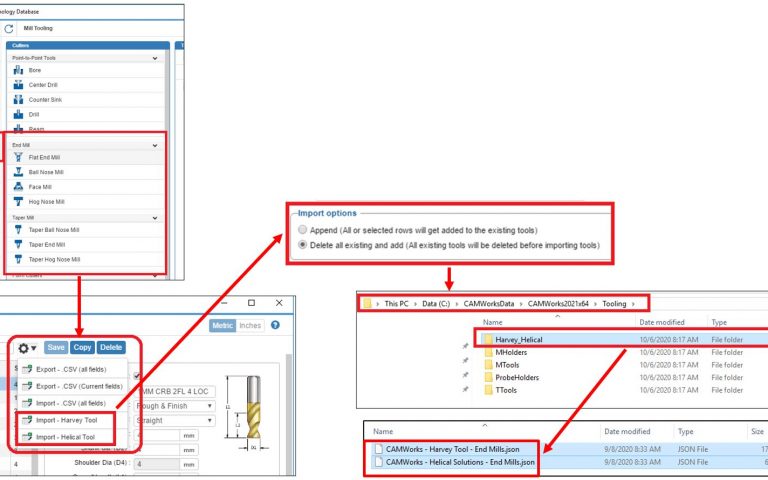Switch units to Inches
The height and width of the screenshot is (480, 768).
tap(251, 325)
